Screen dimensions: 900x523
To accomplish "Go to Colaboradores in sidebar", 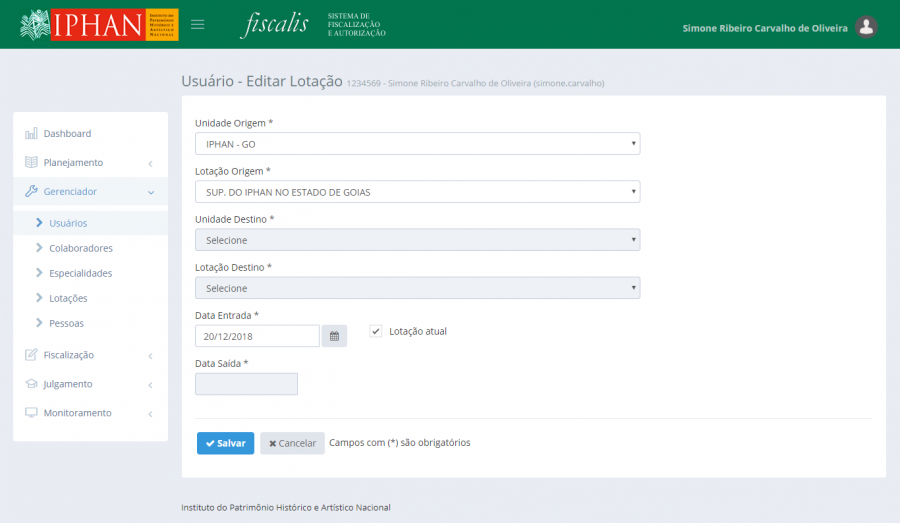I will coord(80,248).
